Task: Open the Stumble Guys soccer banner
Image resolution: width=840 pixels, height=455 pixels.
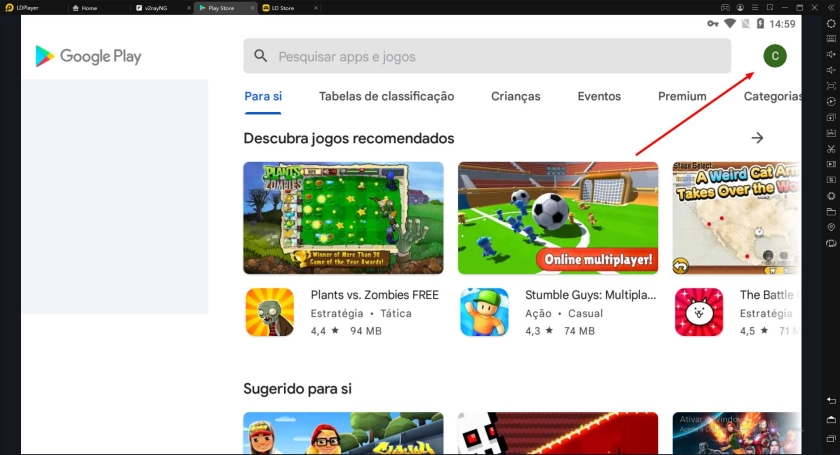Action: 558,218
